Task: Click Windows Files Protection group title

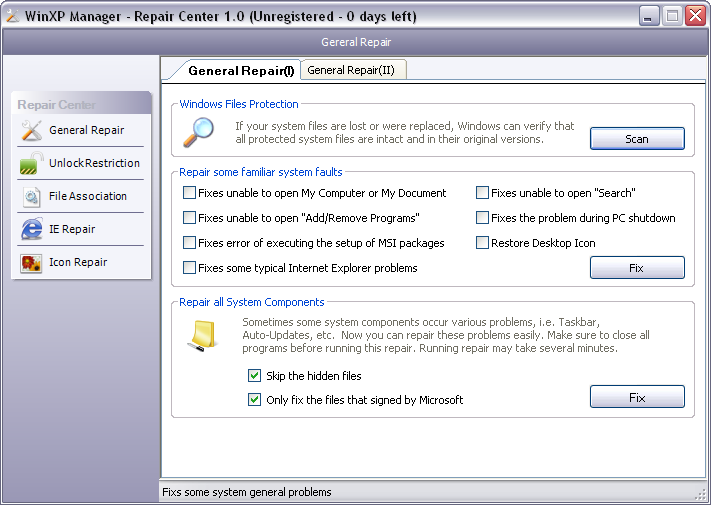Action: [x=239, y=104]
